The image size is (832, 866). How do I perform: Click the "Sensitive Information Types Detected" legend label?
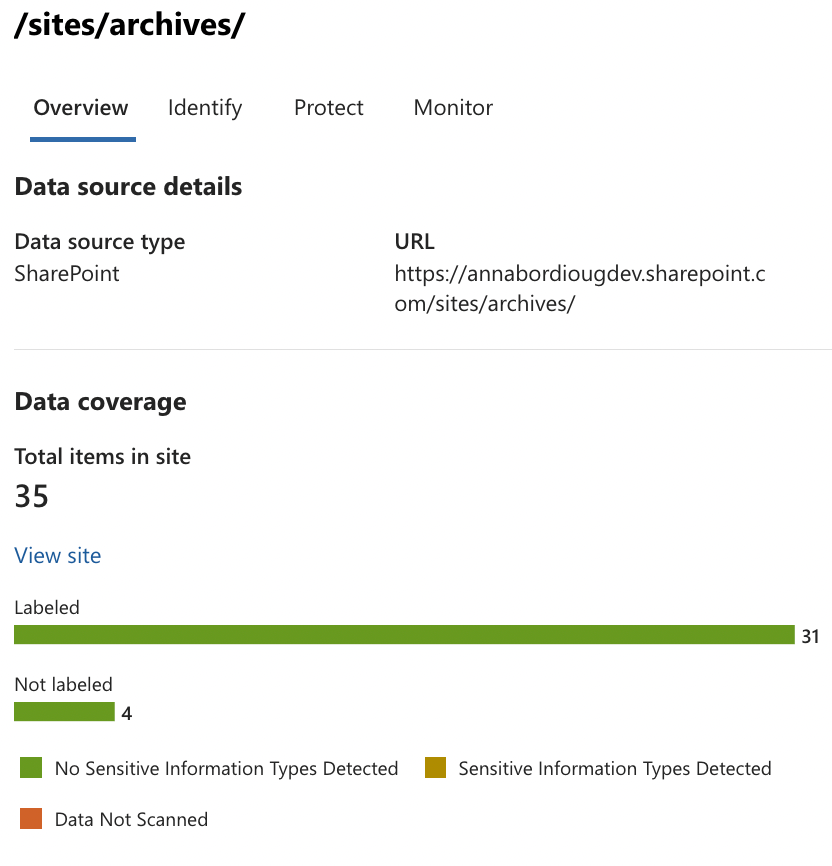pyautogui.click(x=615, y=769)
